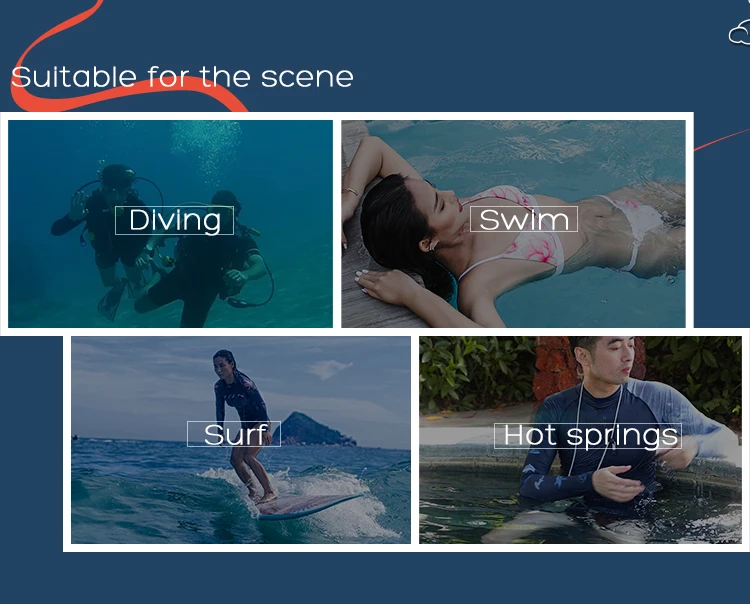
Task: Click the cloud icon in the top corner
Action: coord(740,34)
